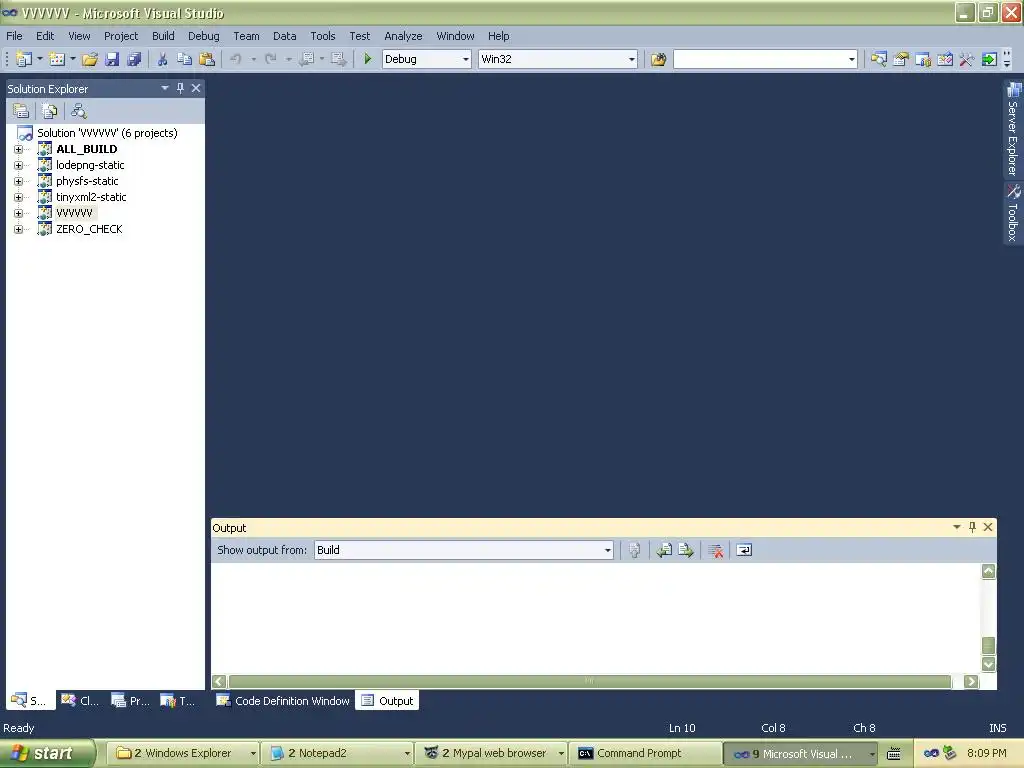1024x768 pixels.
Task: Close the Solution Explorer panel
Action: coord(196,88)
